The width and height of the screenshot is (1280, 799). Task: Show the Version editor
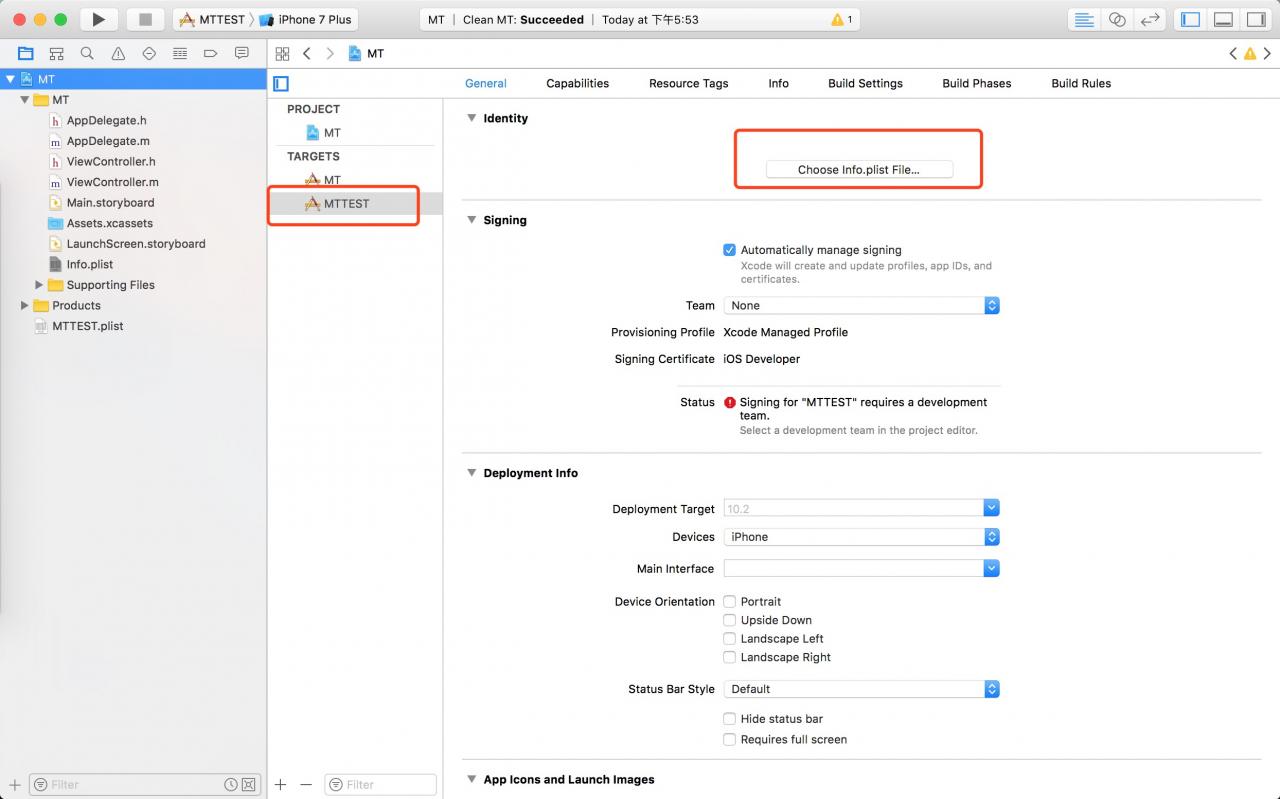[x=1150, y=19]
